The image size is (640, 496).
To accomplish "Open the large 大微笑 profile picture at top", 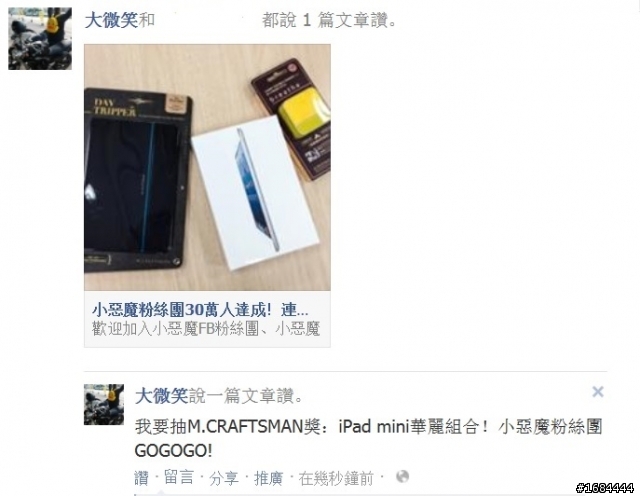I will coord(40,38).
